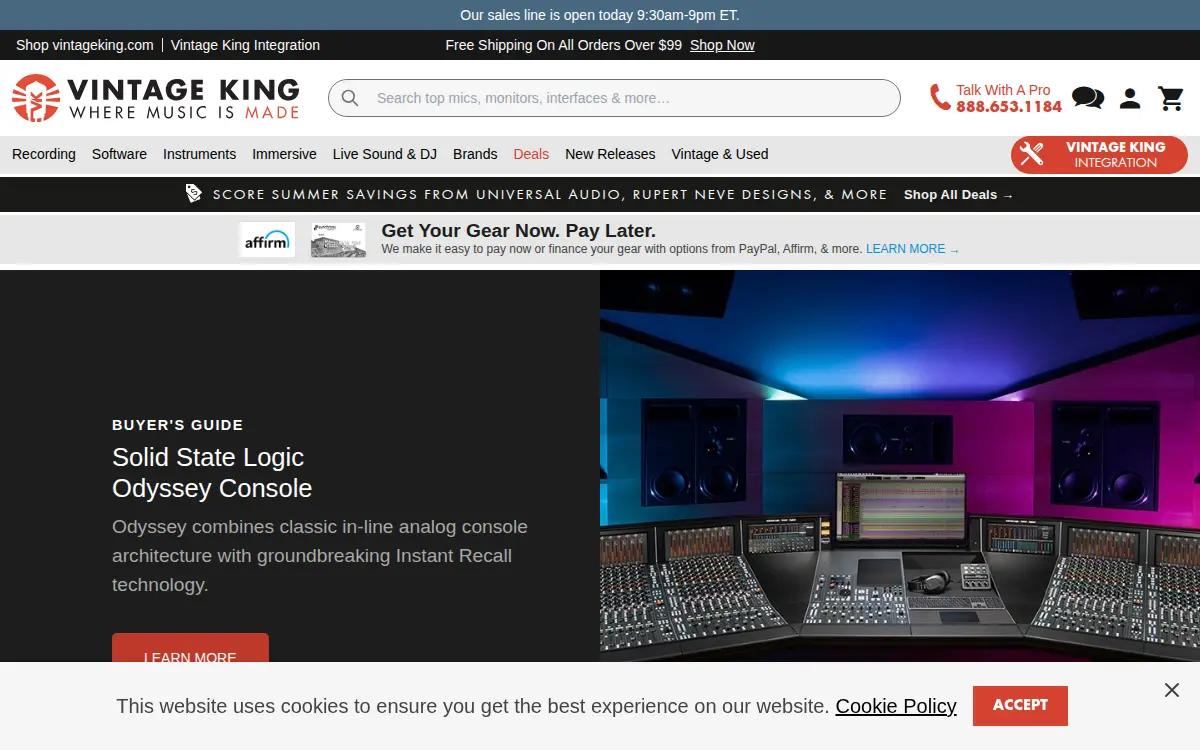The height and width of the screenshot is (750, 1200).
Task: Click the search magnifier icon
Action: pyautogui.click(x=350, y=98)
